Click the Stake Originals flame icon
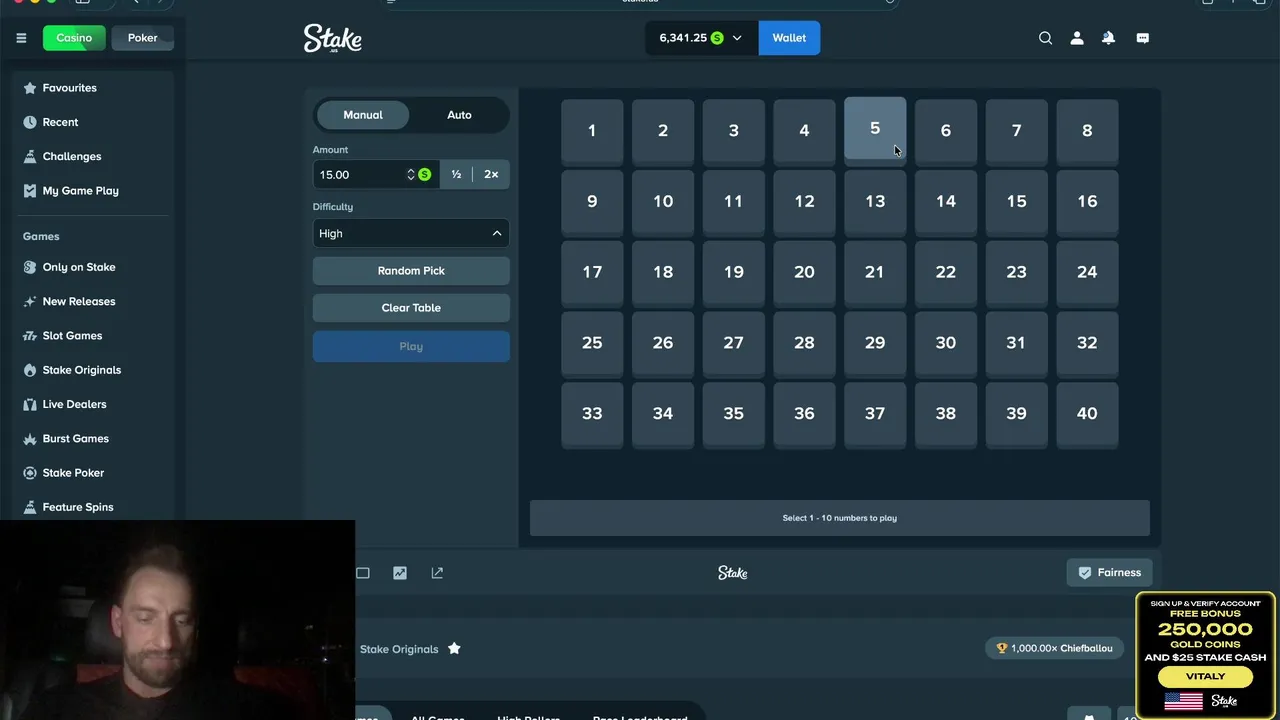Screen dimensions: 1280x720 point(30,370)
